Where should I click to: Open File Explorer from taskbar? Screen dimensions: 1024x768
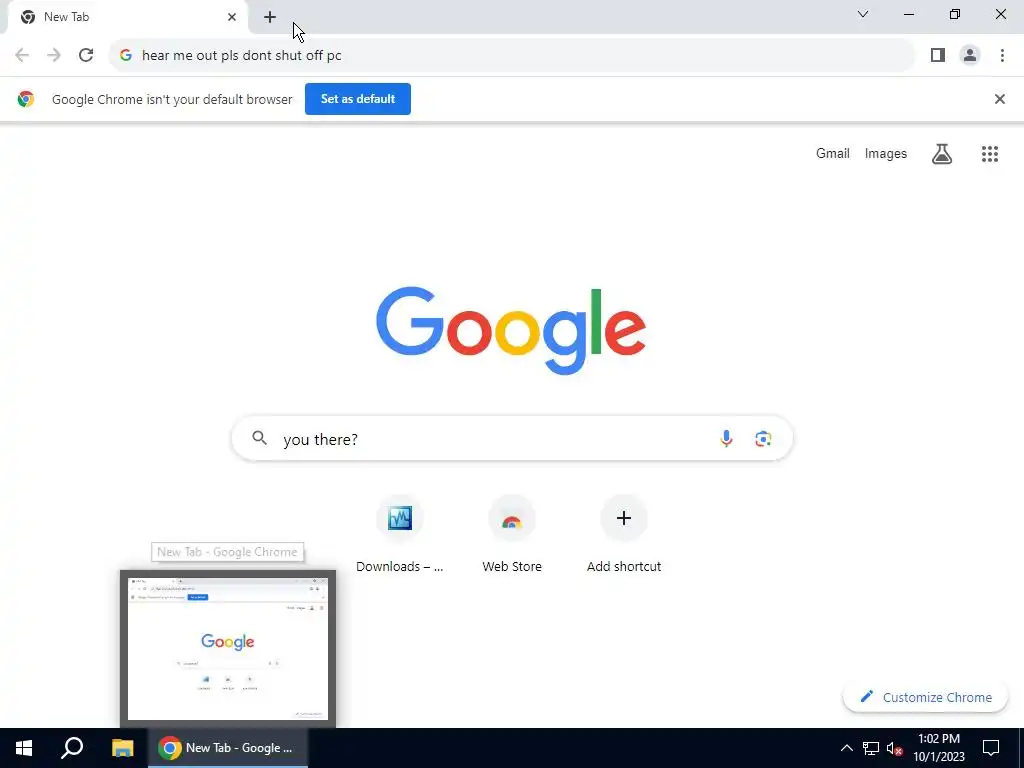click(122, 748)
